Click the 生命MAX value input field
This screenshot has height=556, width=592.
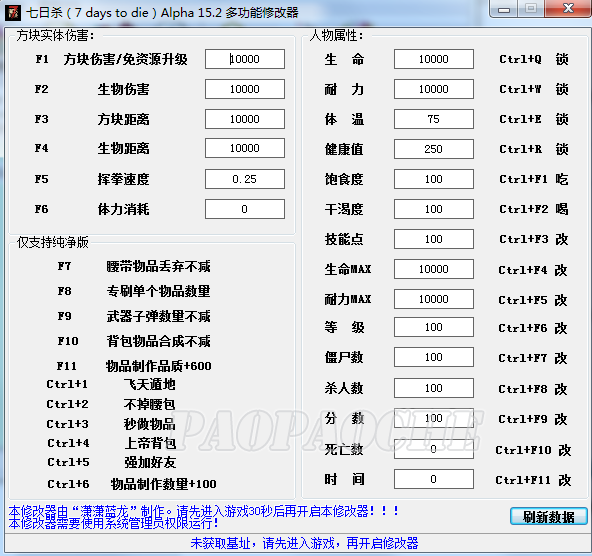[434, 269]
